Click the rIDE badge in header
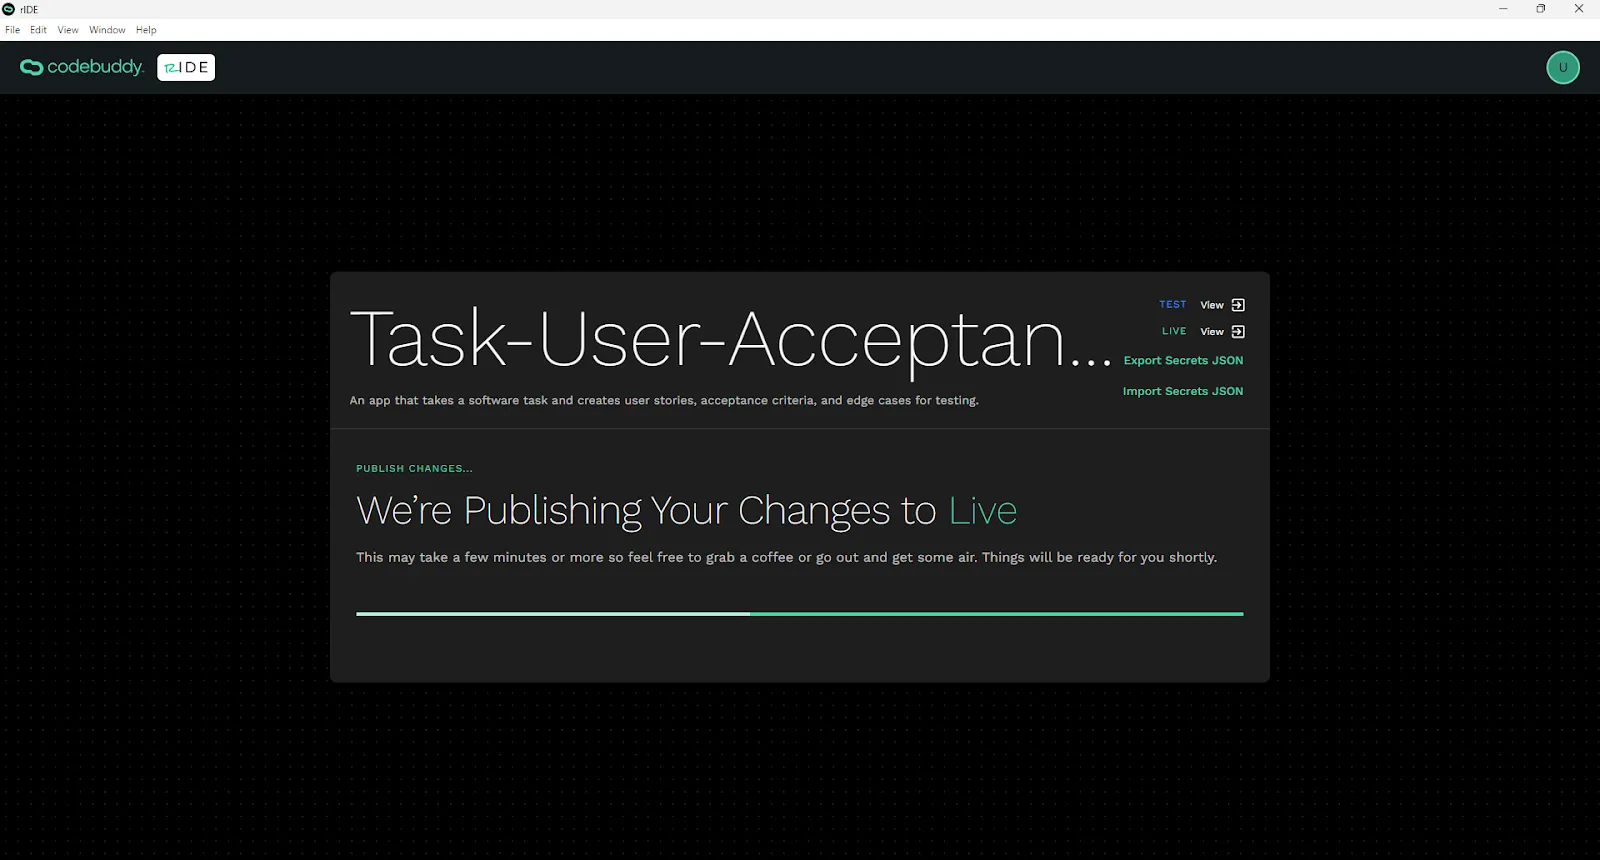 186,67
